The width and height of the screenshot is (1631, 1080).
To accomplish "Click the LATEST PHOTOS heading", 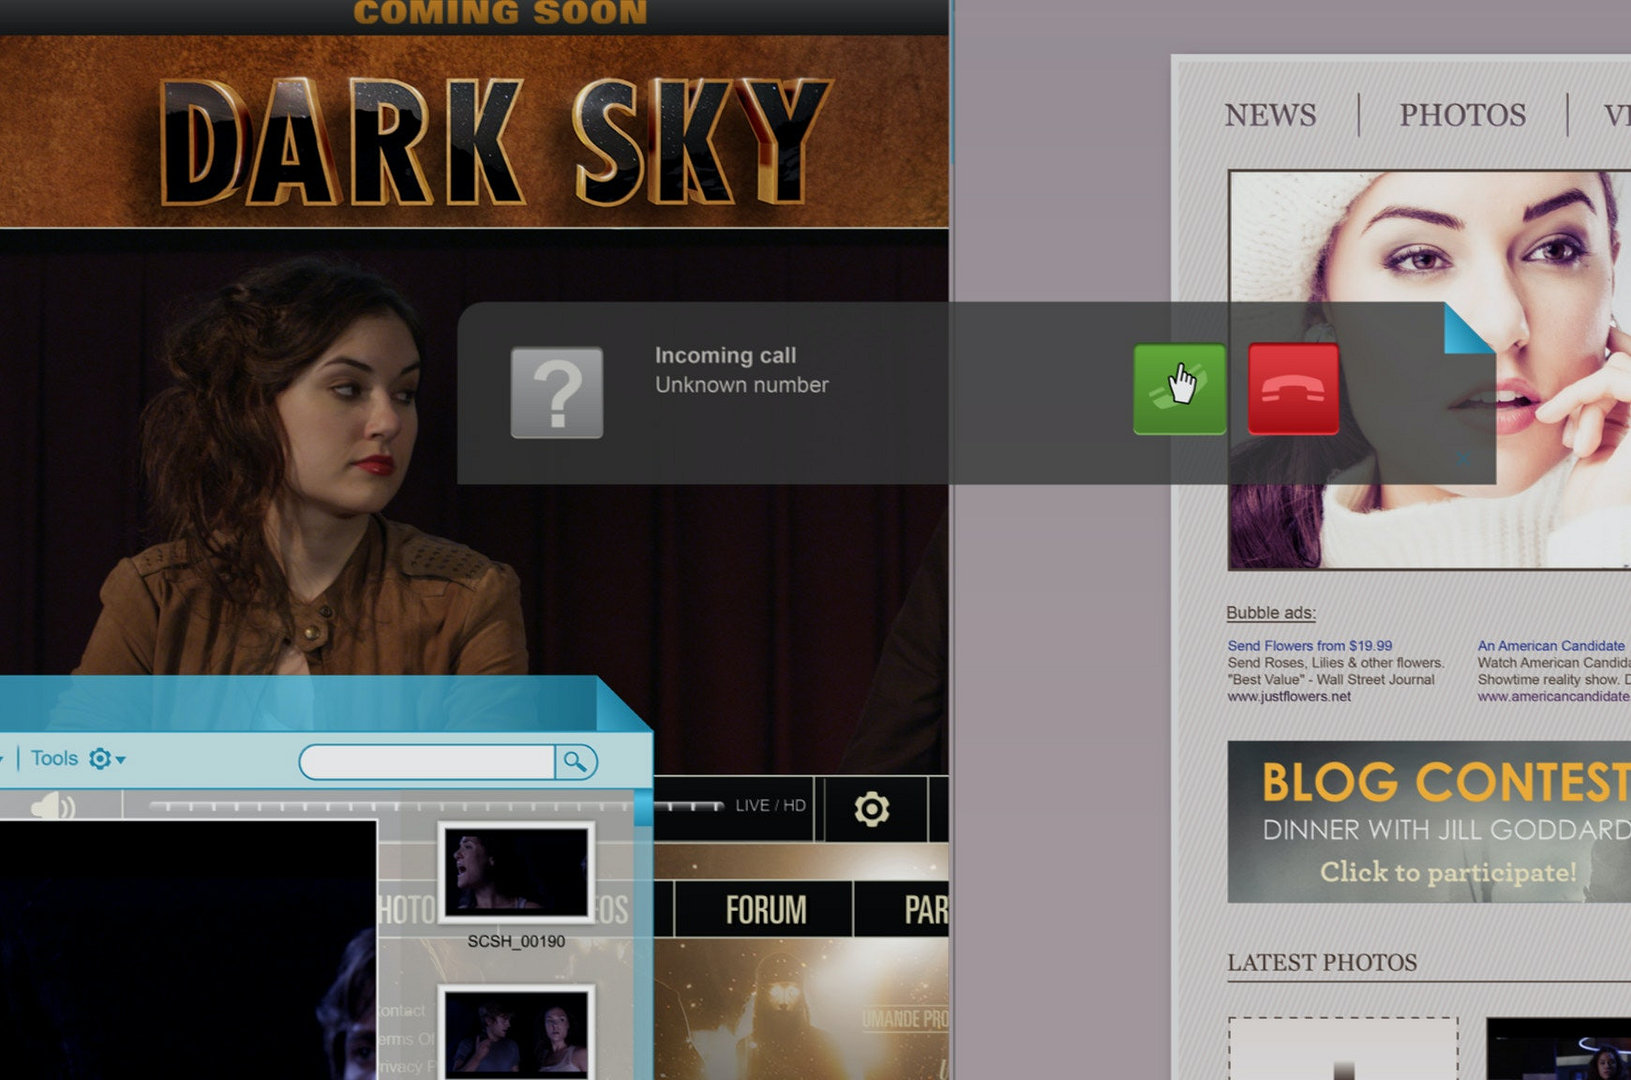I will tap(1322, 962).
